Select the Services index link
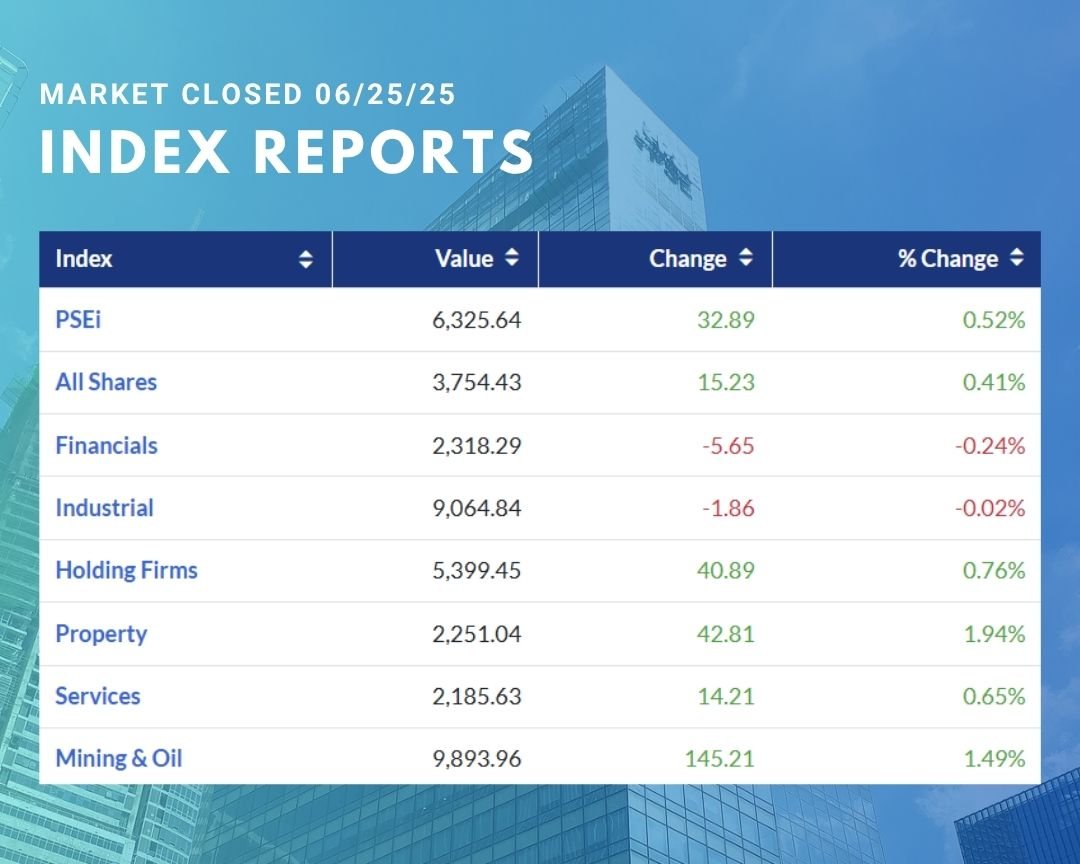This screenshot has height=864, width=1080. [98, 696]
